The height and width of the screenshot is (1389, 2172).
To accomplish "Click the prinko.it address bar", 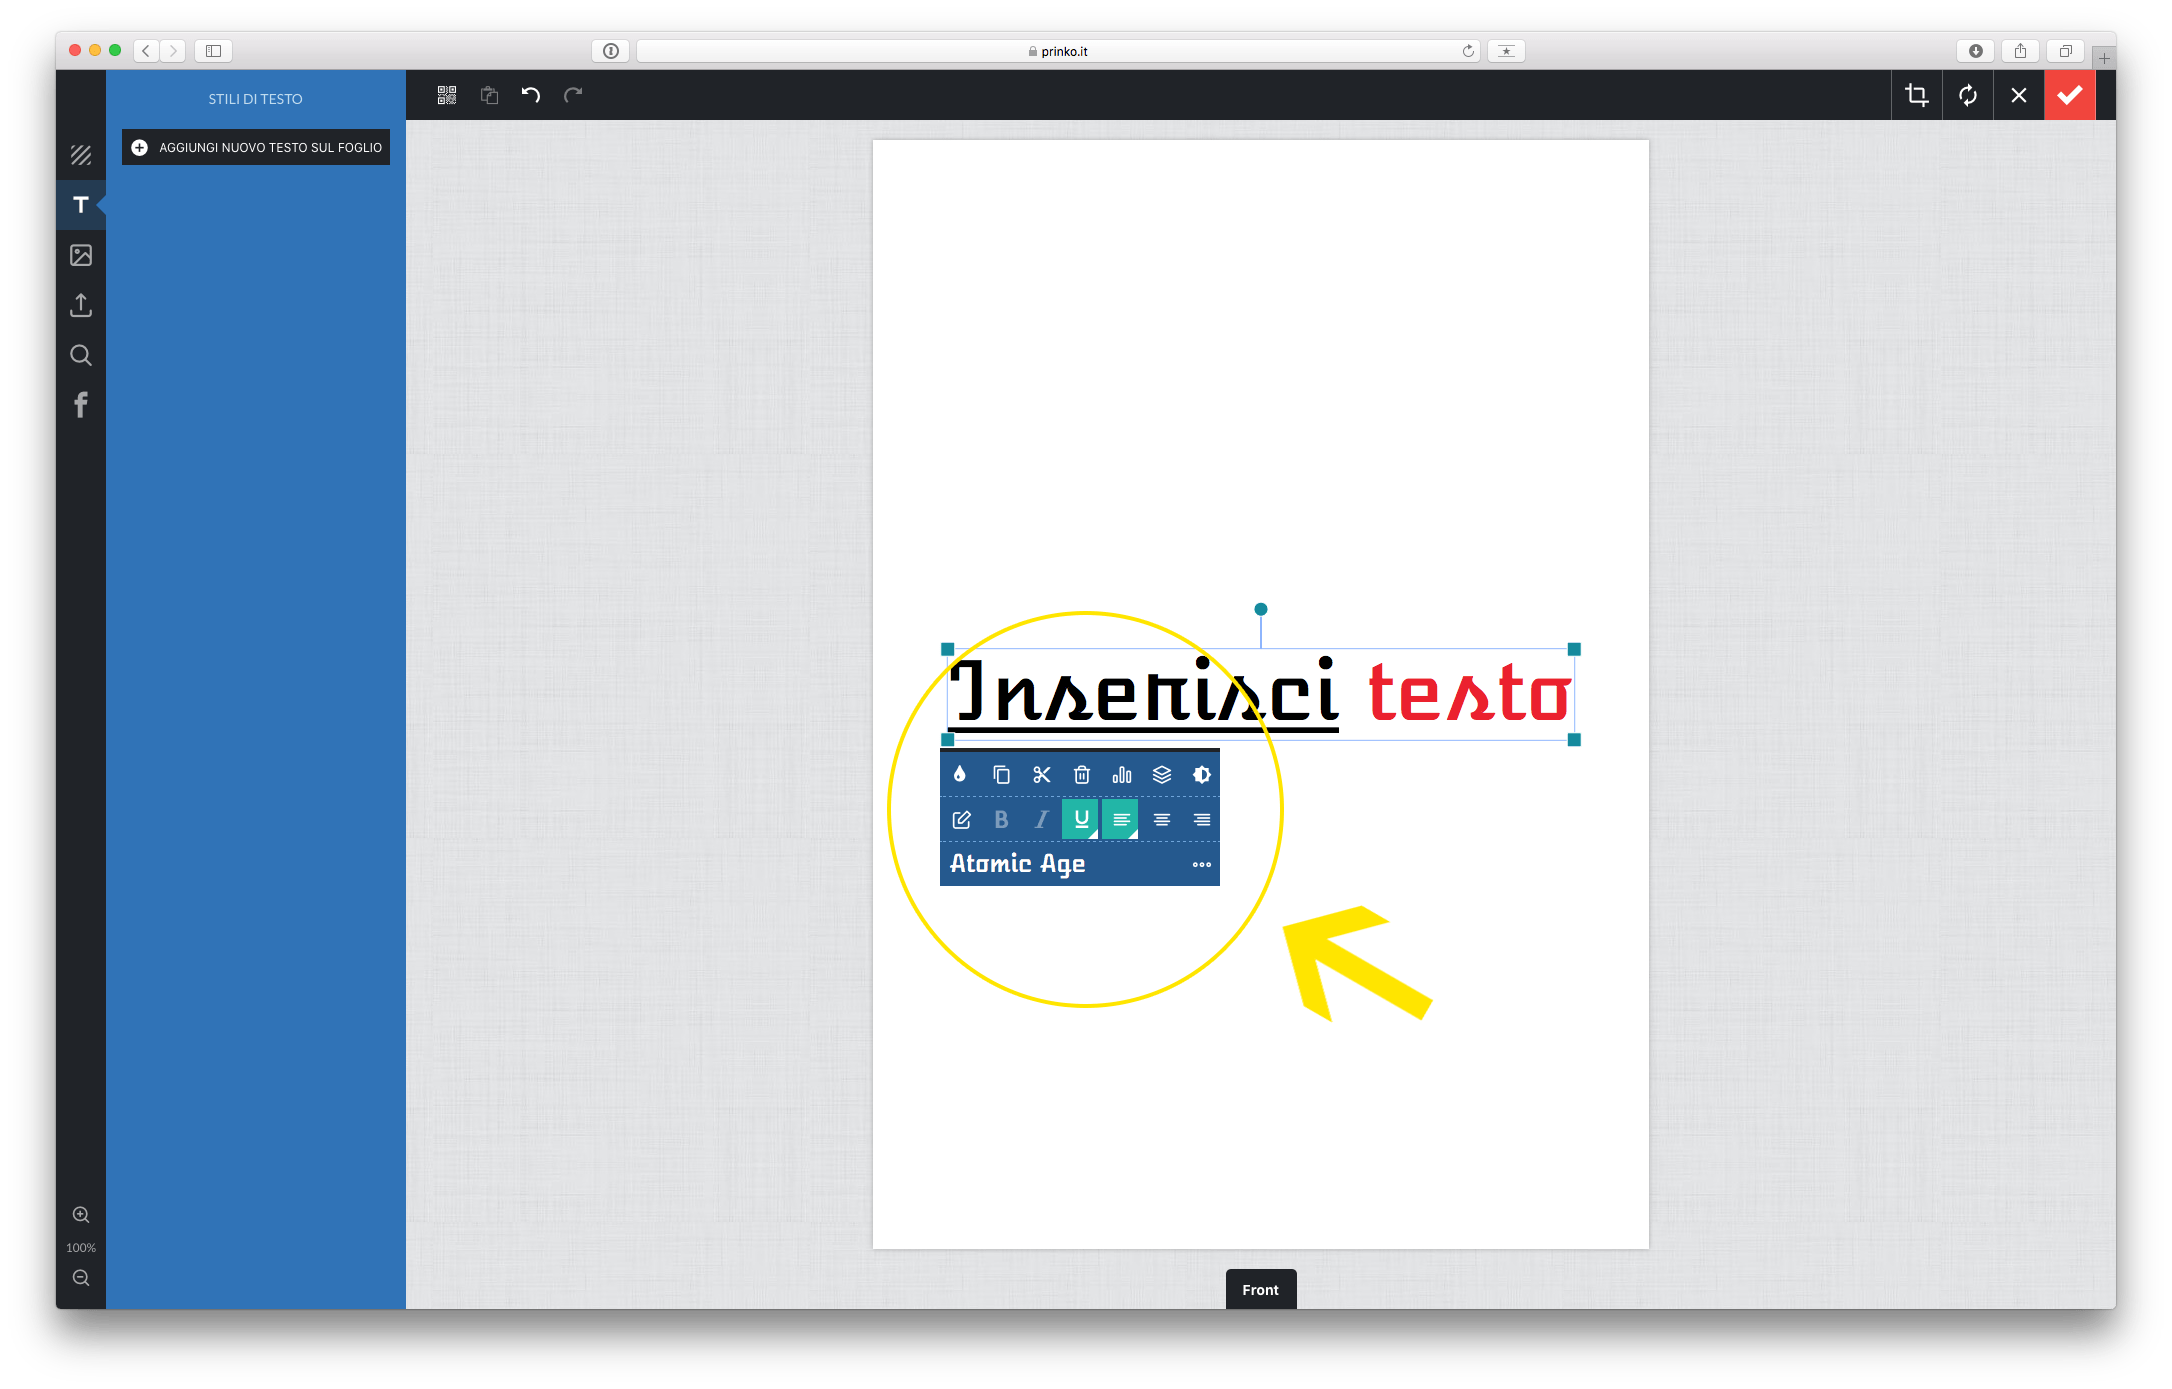I will point(1058,51).
